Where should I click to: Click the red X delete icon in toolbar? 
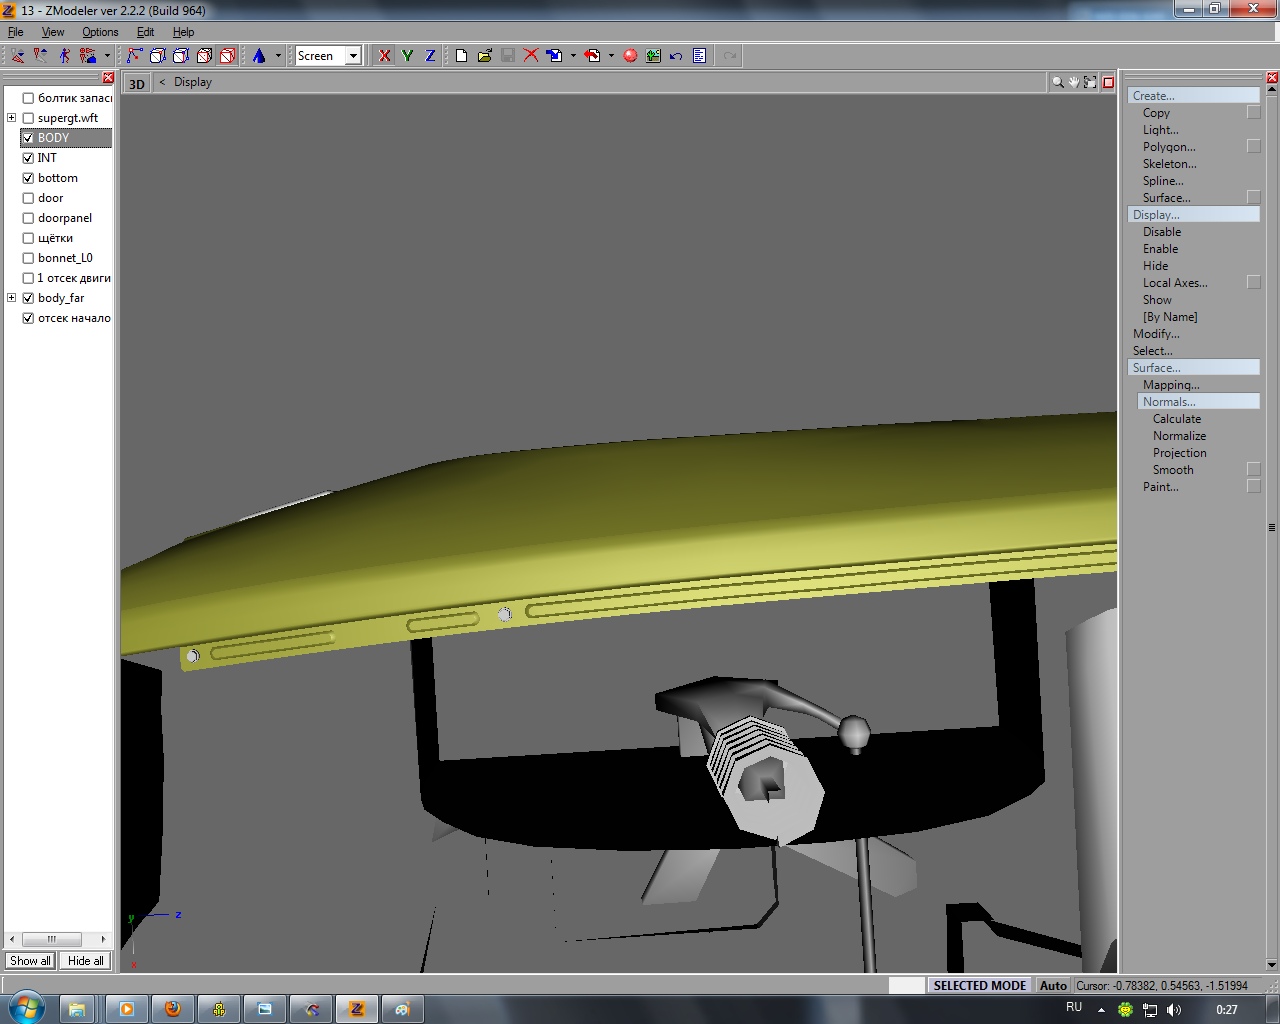[x=531, y=56]
